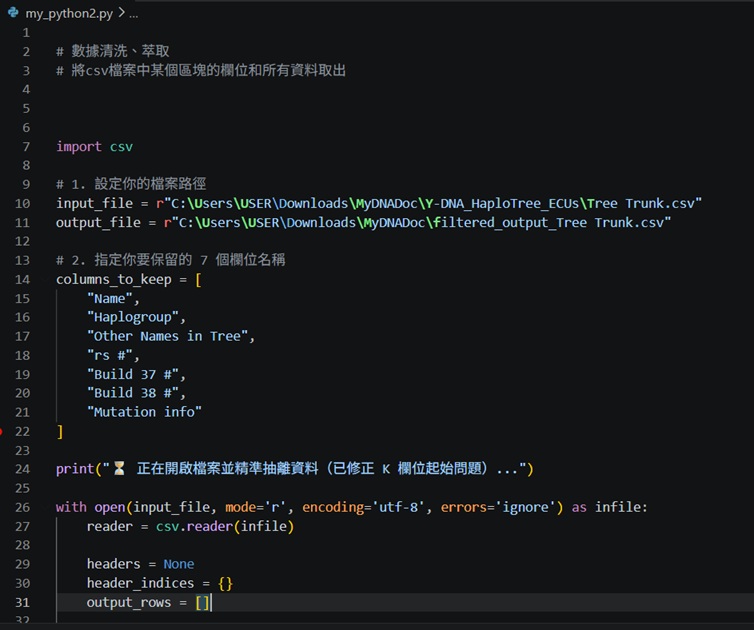Click the columns_to_keep variable name
Screen dimensions: 754x630
pos(113,279)
